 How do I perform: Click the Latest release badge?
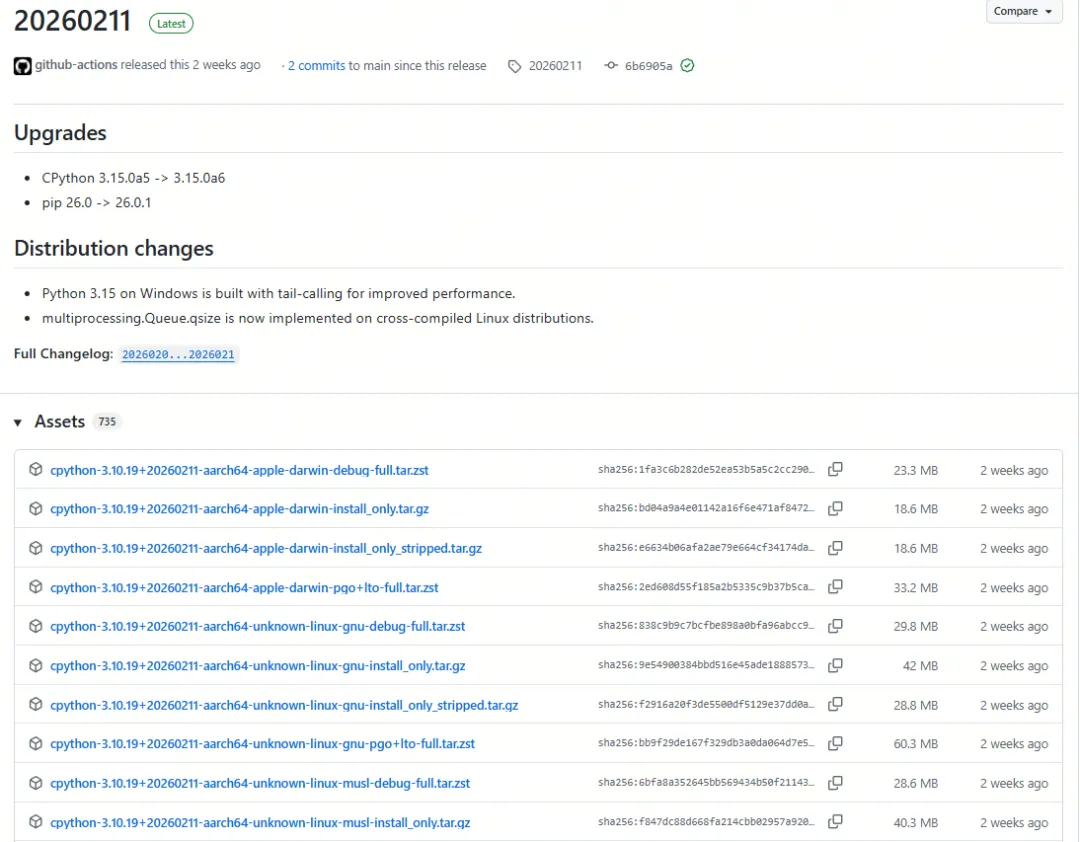pos(171,23)
